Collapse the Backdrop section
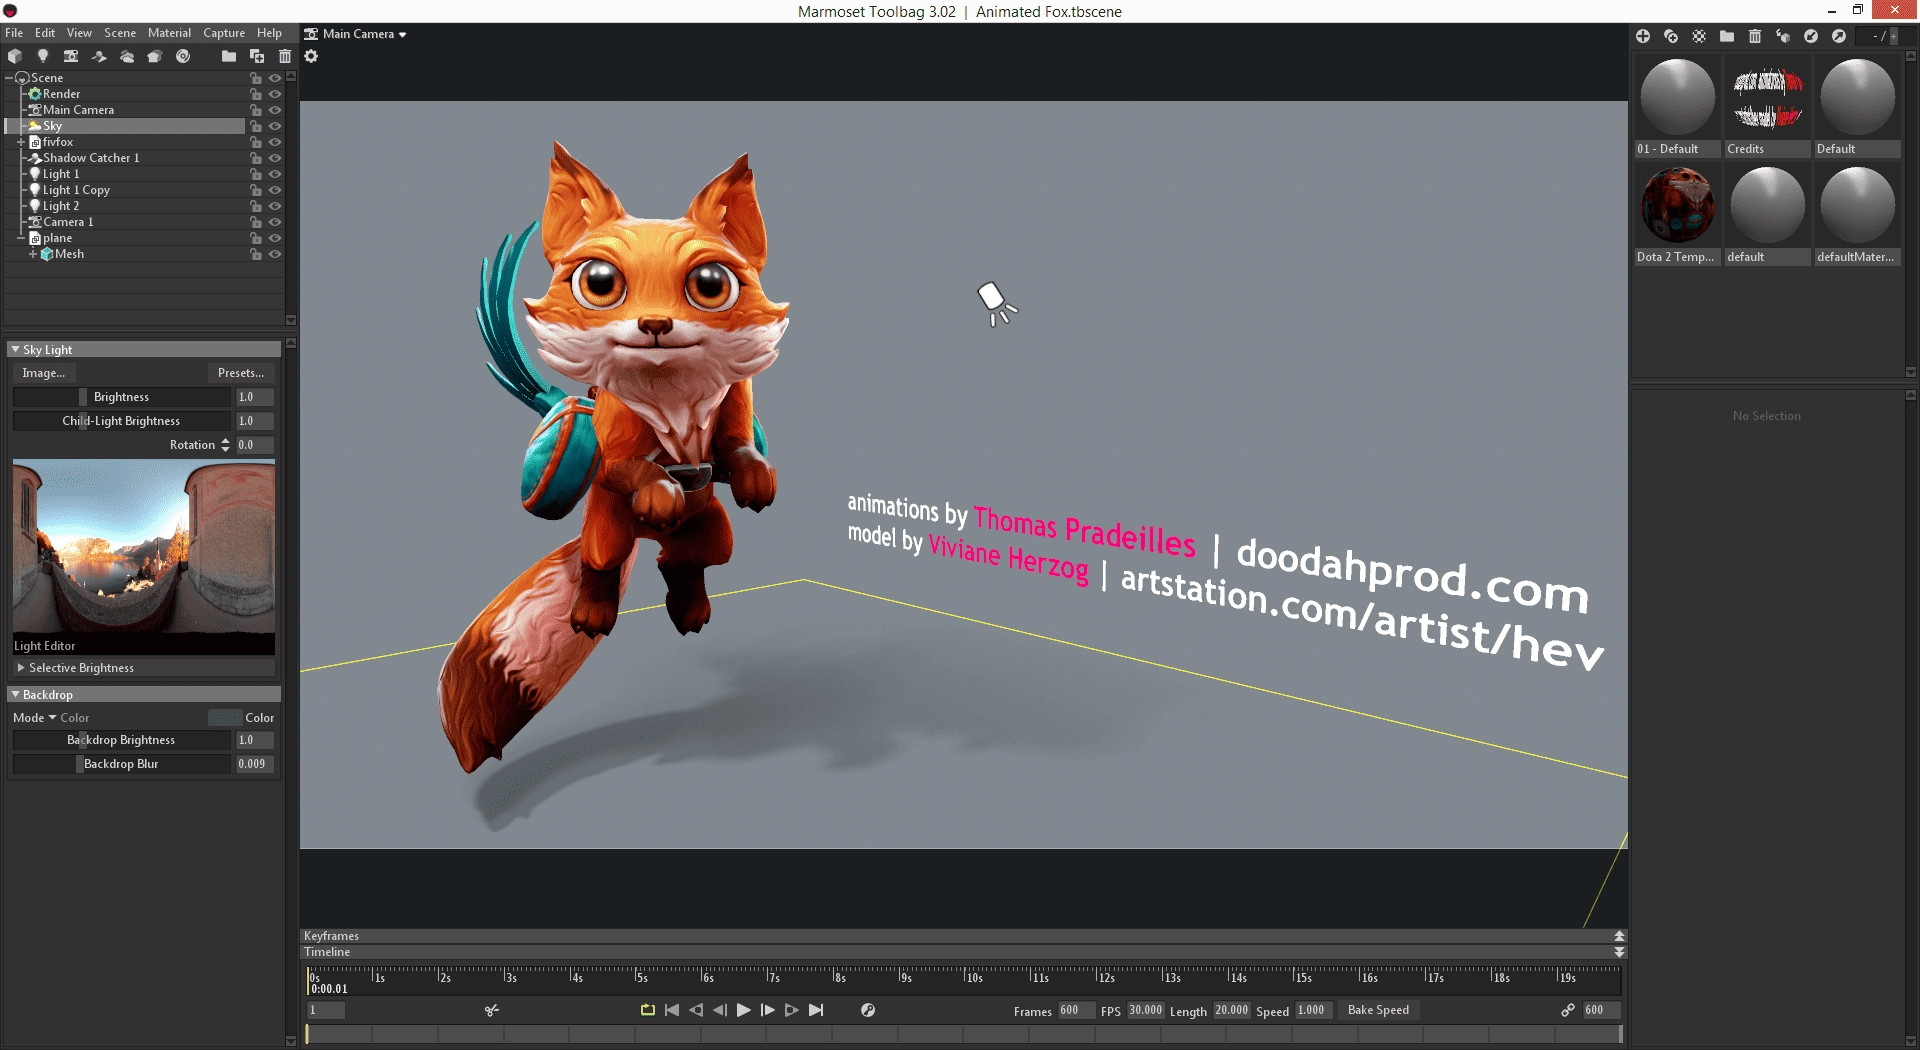Viewport: 1920px width, 1050px height. tap(15, 695)
